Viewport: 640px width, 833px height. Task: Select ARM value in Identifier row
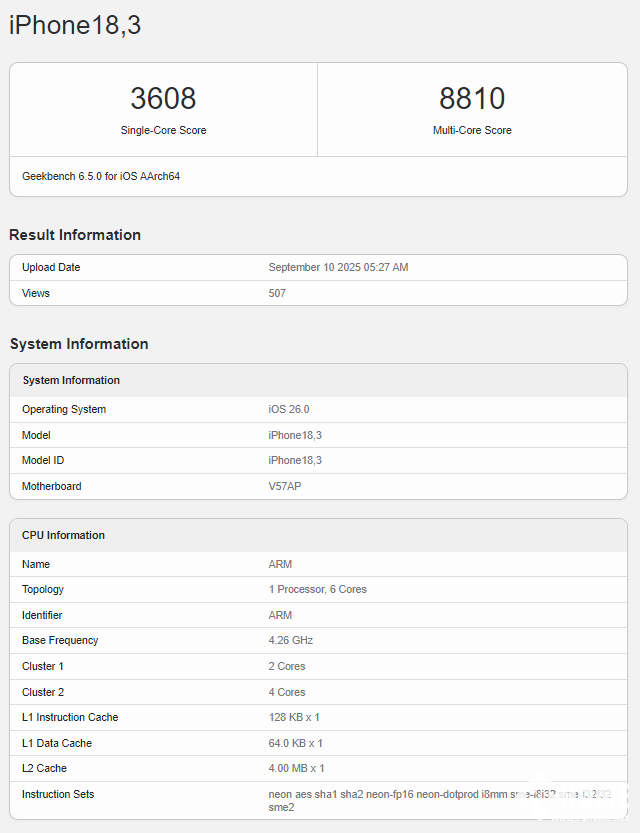click(x=280, y=616)
